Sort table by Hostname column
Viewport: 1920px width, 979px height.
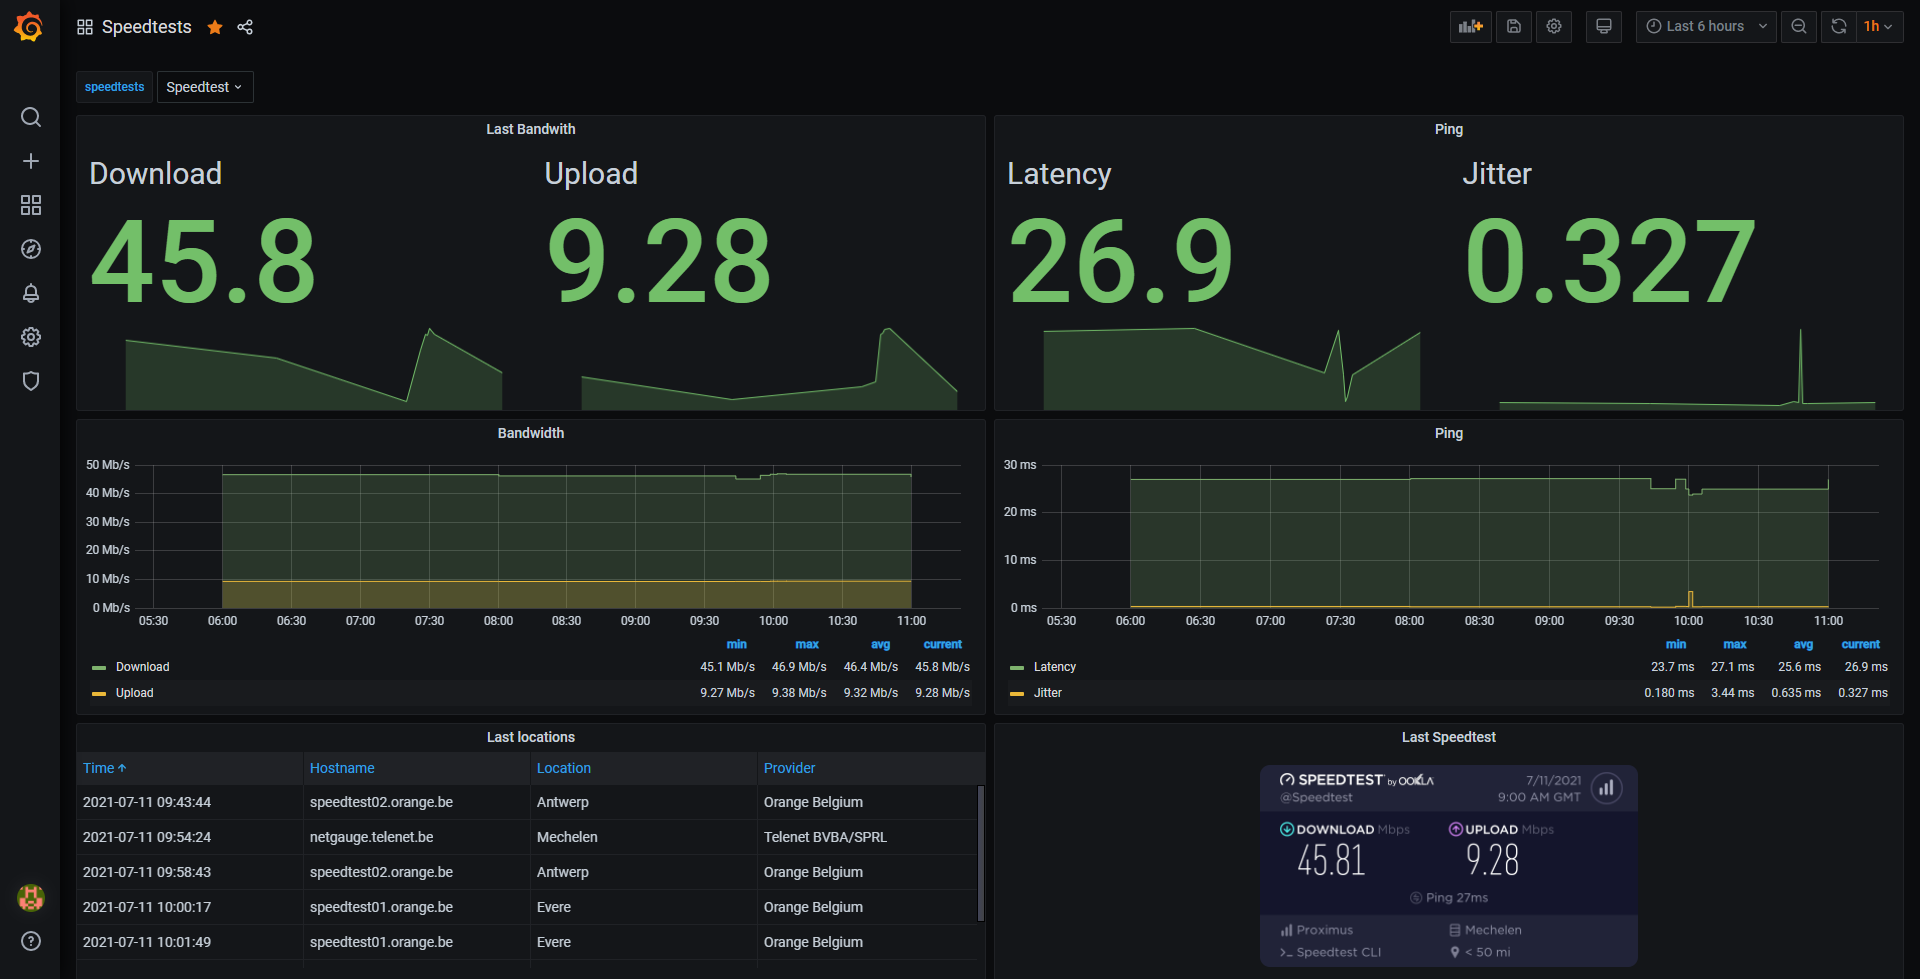coord(342,768)
